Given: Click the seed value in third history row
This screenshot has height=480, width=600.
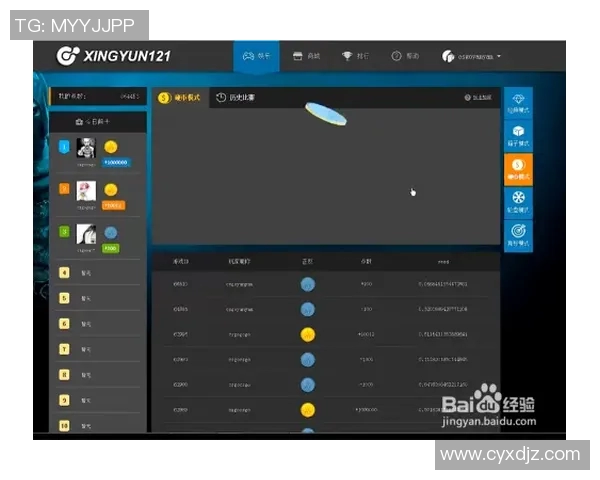Looking at the screenshot, I should [x=443, y=335].
